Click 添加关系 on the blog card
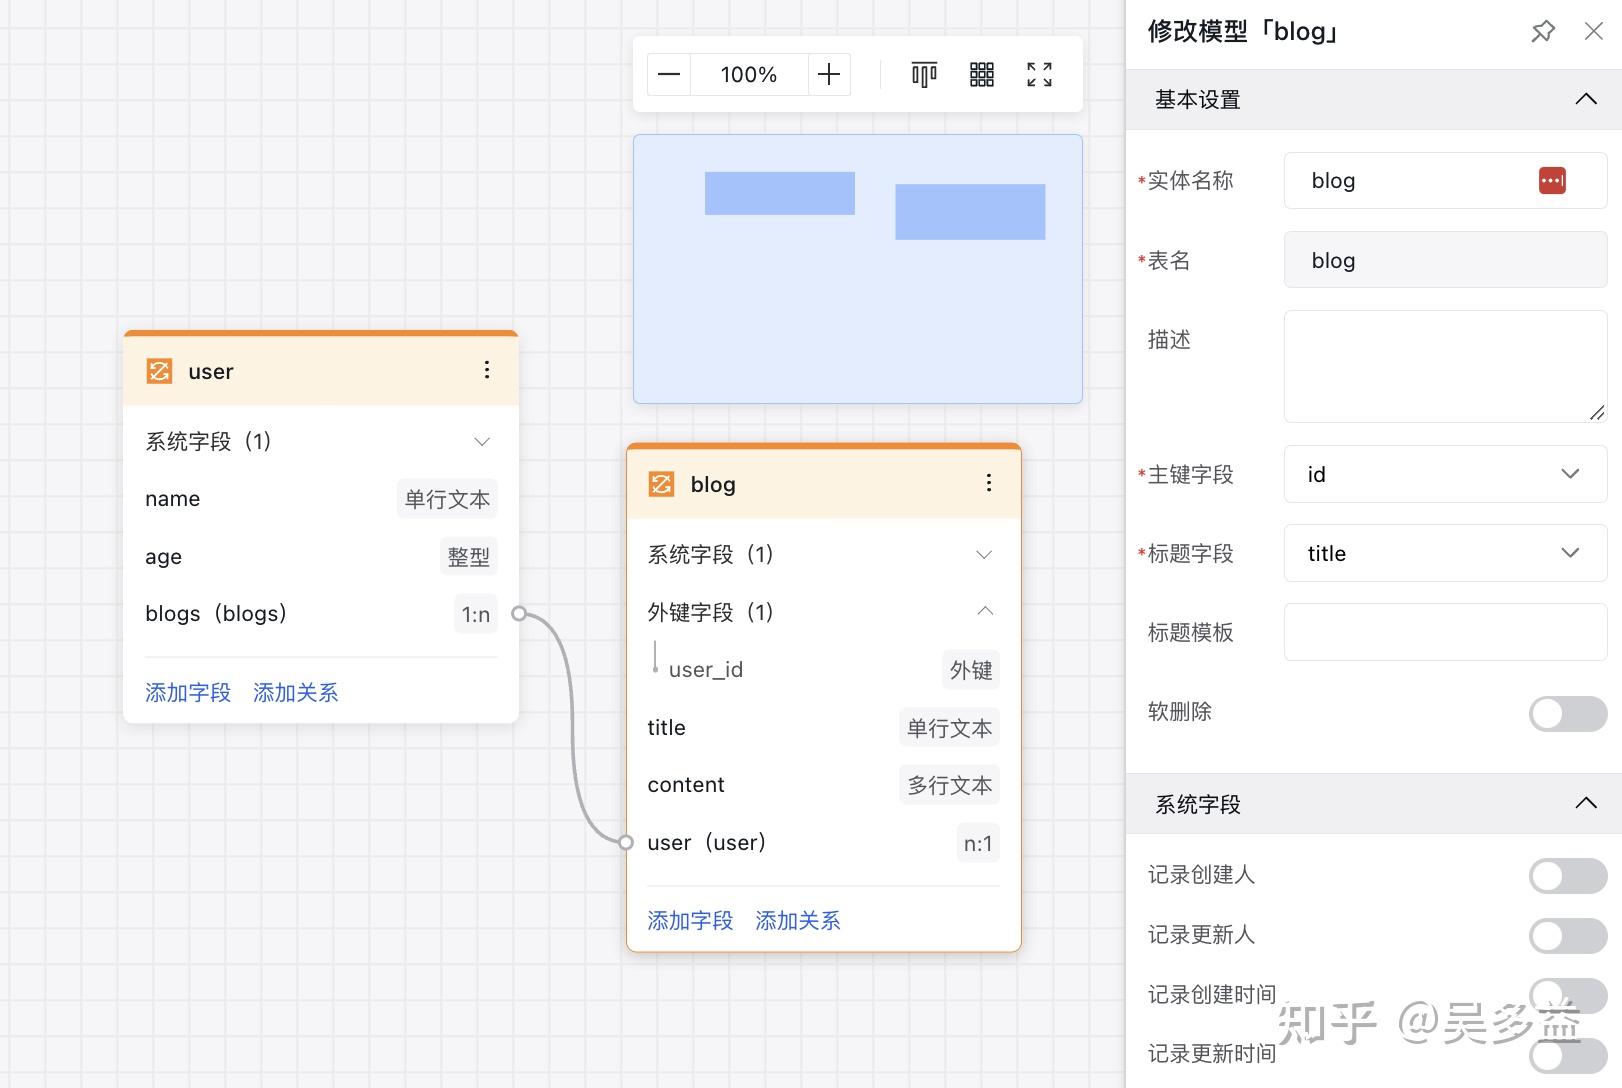This screenshot has width=1622, height=1088. click(x=797, y=920)
